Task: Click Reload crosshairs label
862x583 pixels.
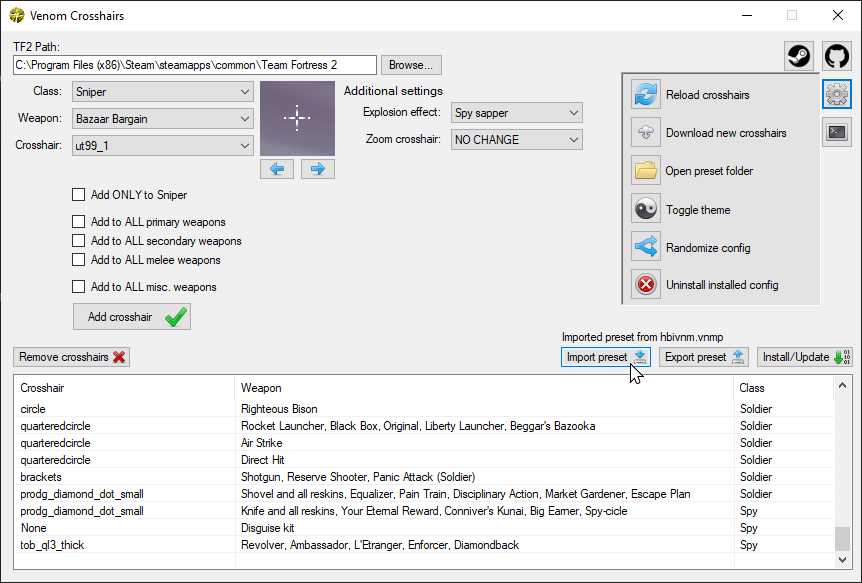Action: tap(708, 95)
